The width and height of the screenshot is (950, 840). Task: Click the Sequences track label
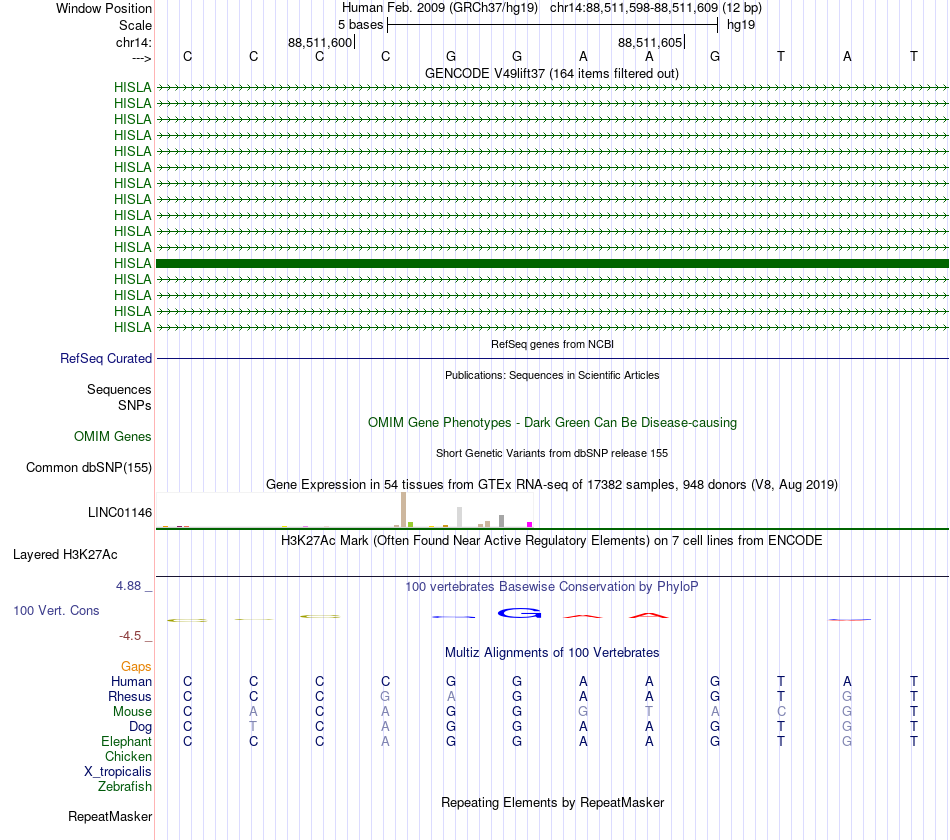(119, 389)
